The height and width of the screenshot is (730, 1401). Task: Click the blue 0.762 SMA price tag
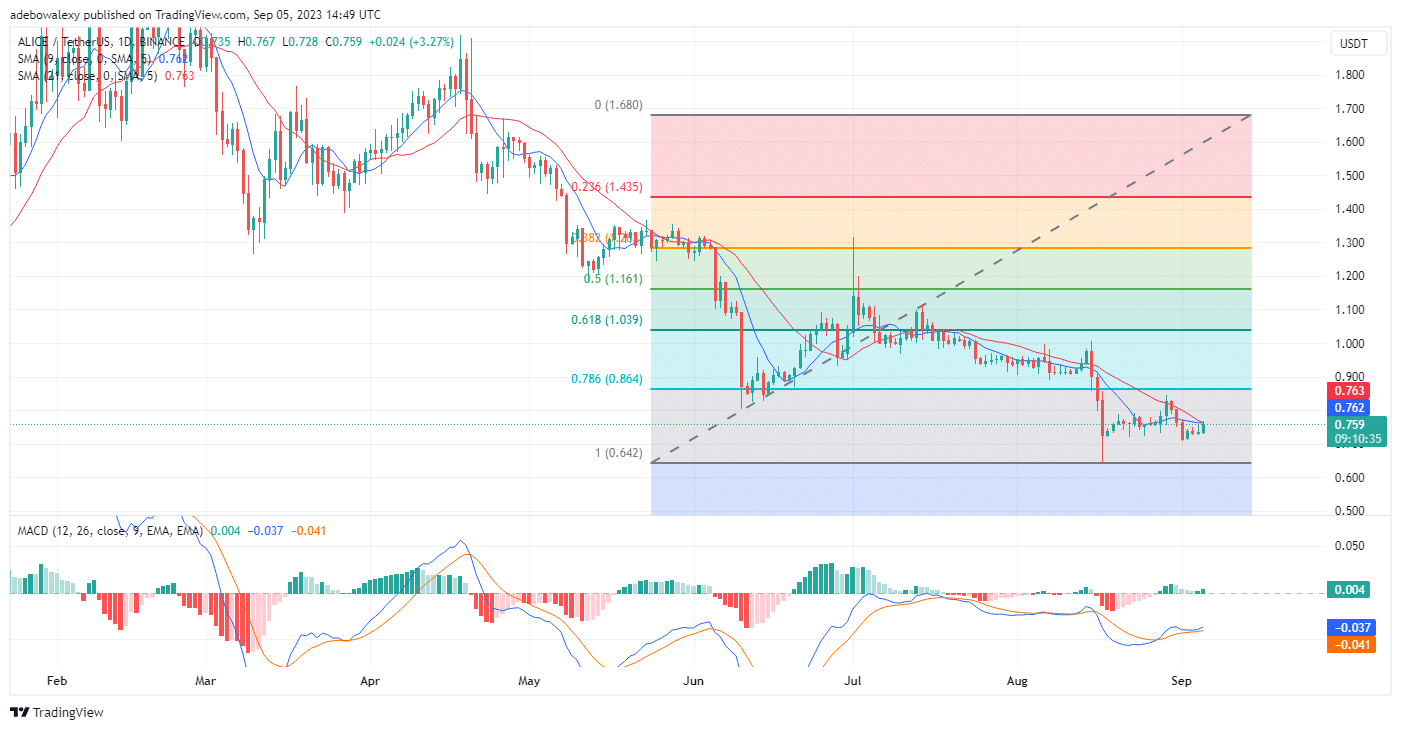[x=1350, y=408]
